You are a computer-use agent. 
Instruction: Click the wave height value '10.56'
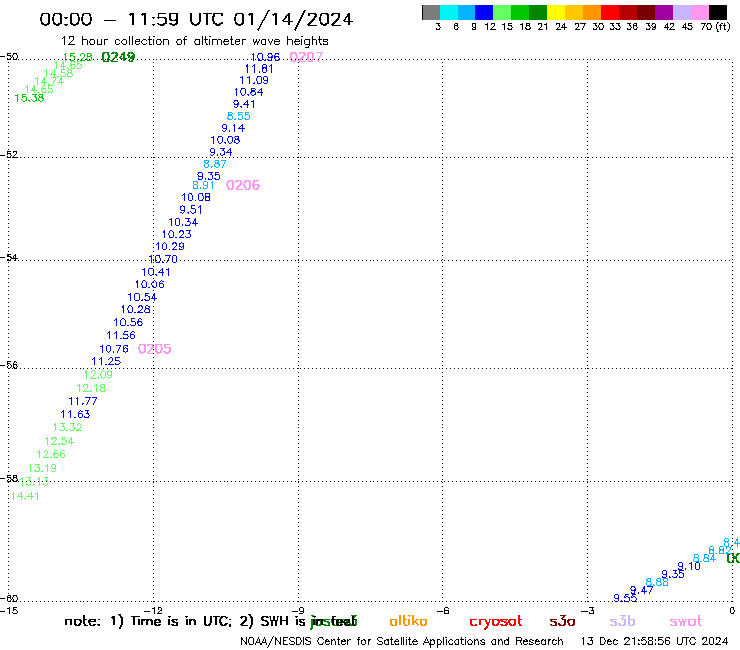point(128,322)
